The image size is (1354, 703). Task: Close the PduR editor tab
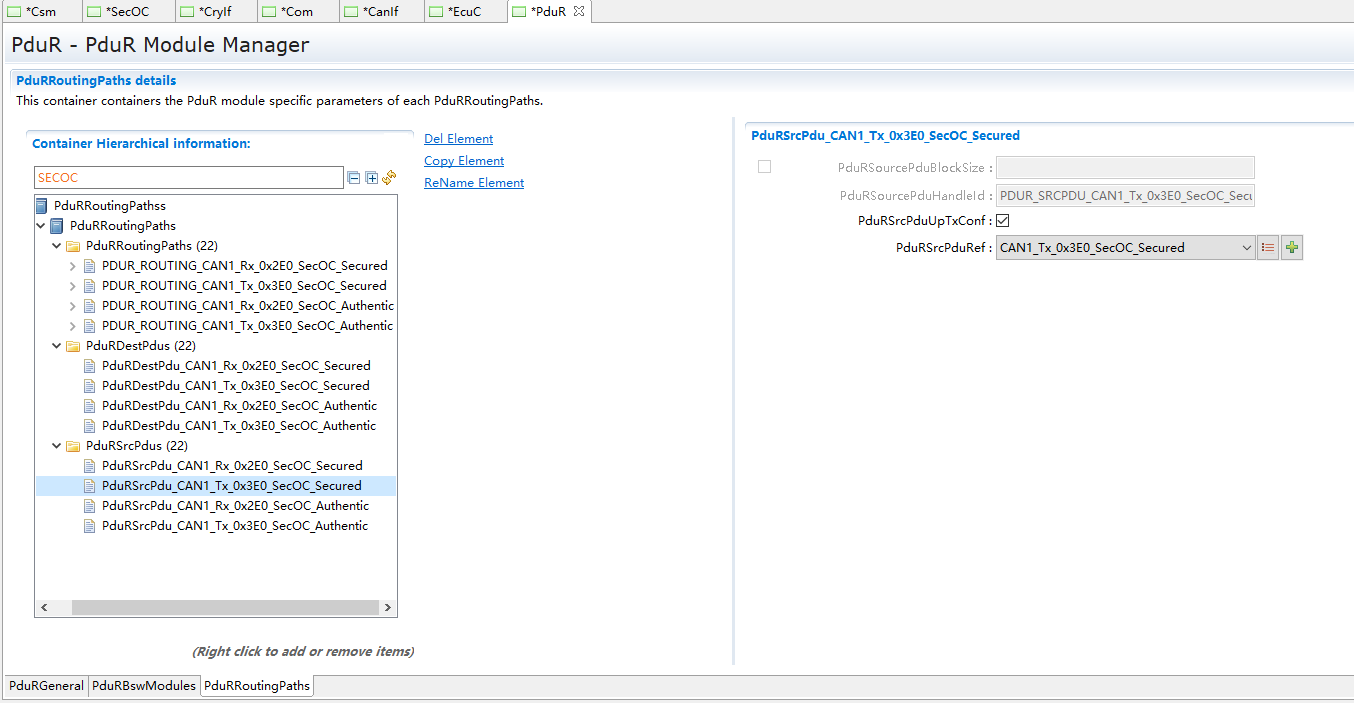pyautogui.click(x=579, y=12)
